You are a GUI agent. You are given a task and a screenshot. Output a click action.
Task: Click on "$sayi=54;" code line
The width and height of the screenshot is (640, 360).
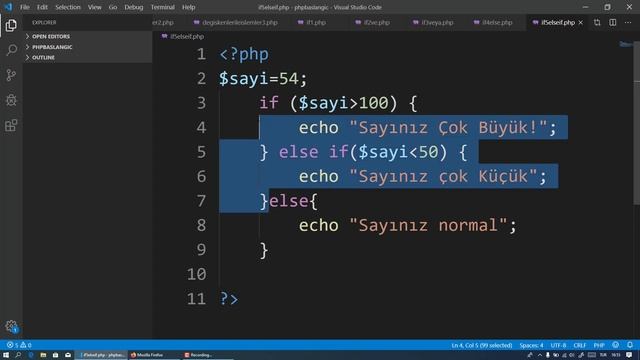263,78
